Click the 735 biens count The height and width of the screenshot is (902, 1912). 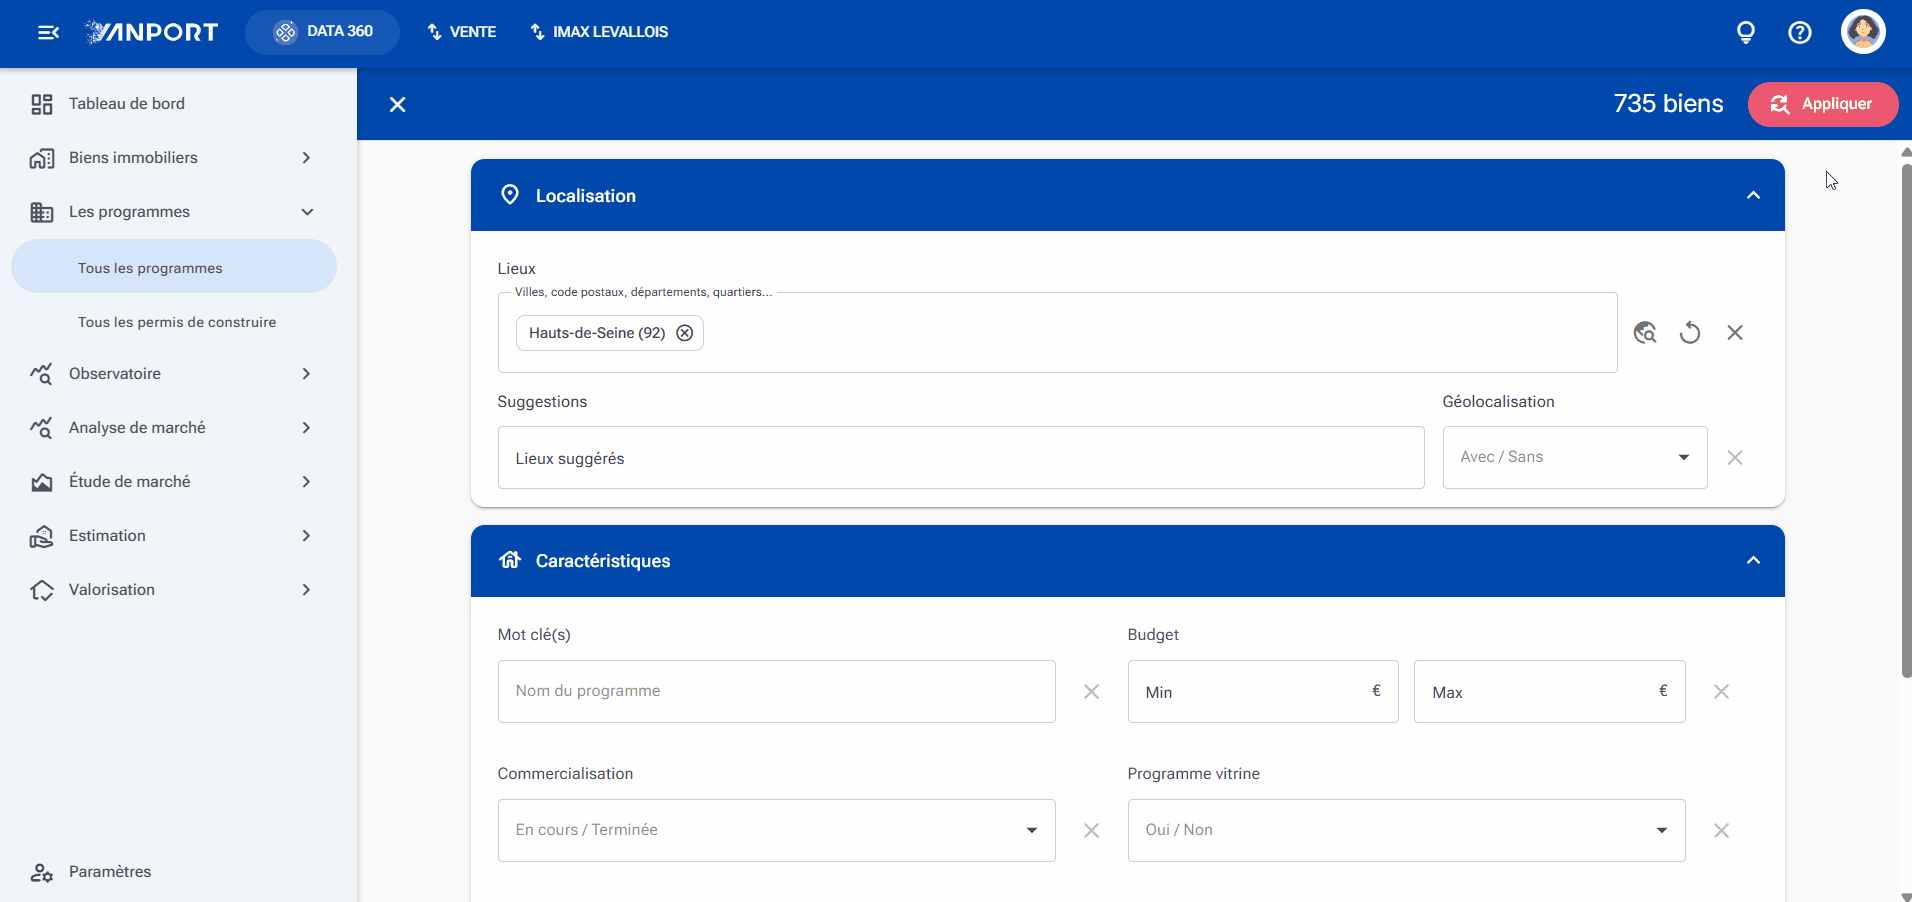click(1668, 104)
